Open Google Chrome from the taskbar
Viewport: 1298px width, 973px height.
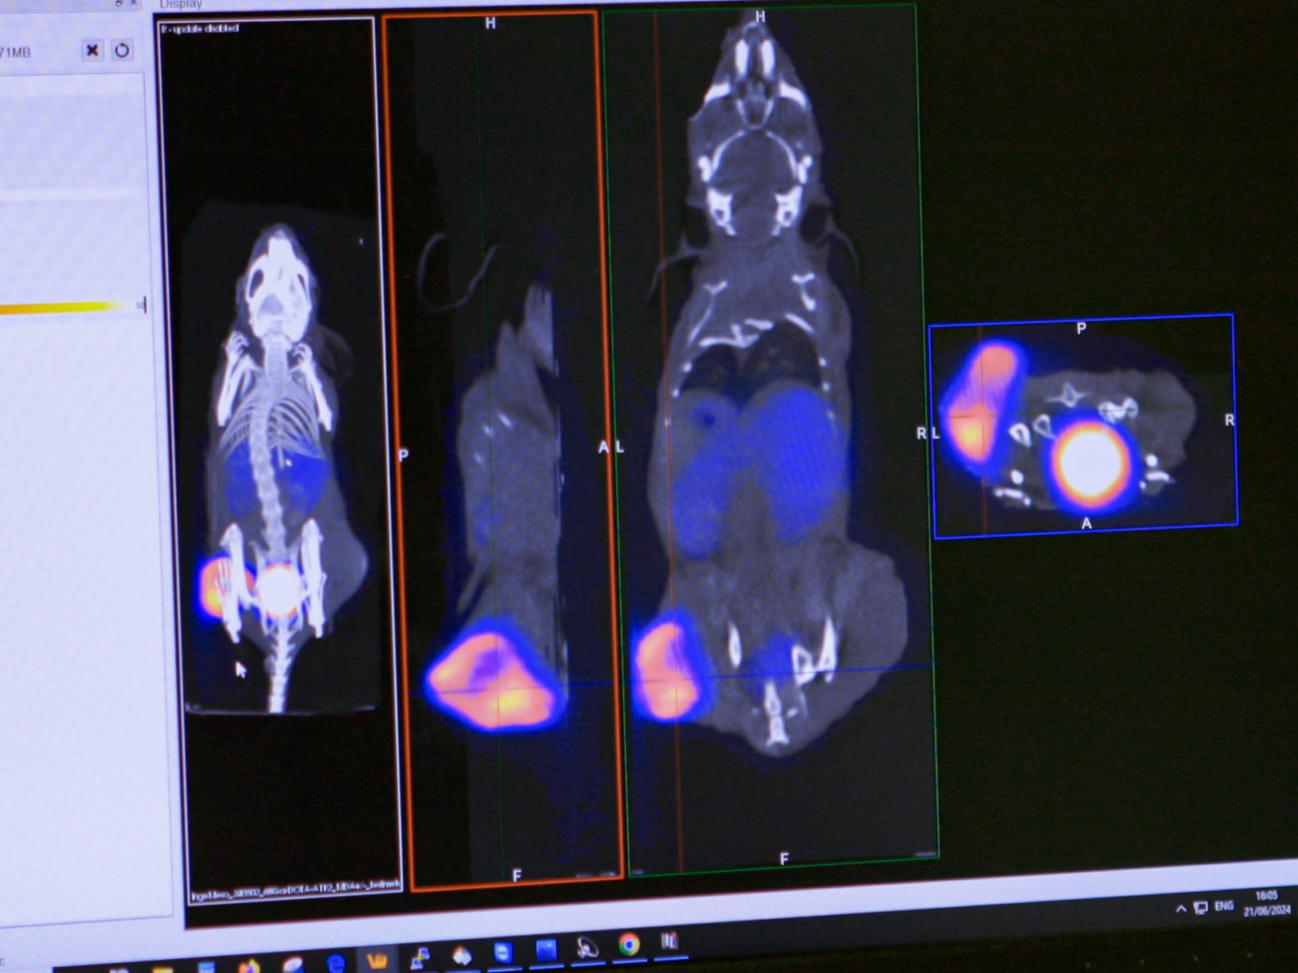[x=629, y=945]
